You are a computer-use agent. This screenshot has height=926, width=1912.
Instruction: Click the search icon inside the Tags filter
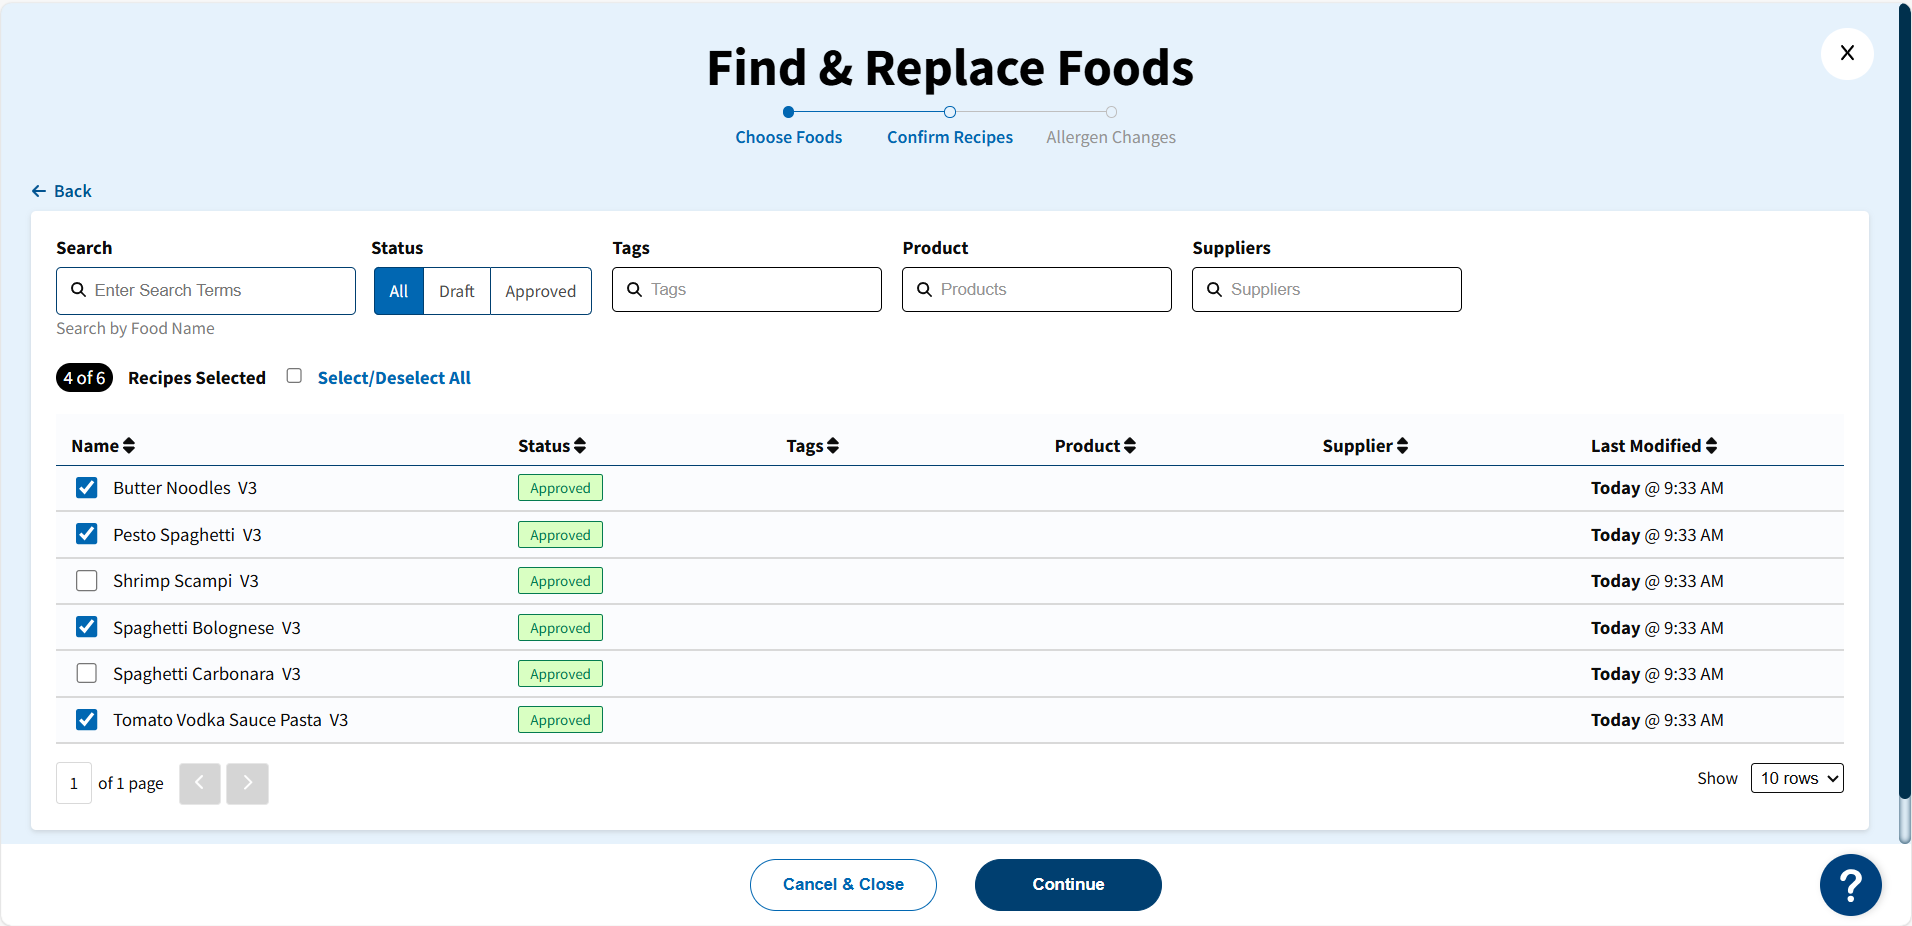tap(635, 289)
